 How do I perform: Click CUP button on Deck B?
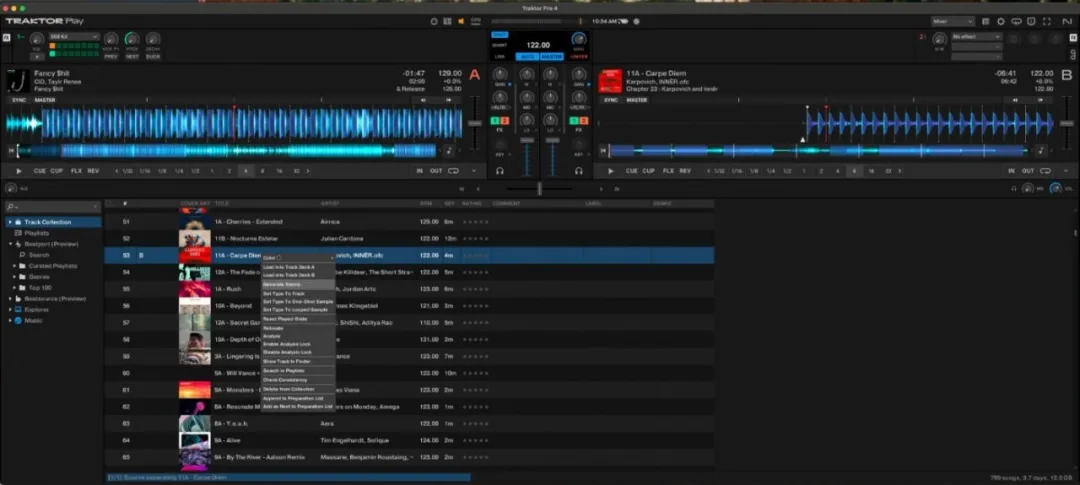tap(648, 171)
